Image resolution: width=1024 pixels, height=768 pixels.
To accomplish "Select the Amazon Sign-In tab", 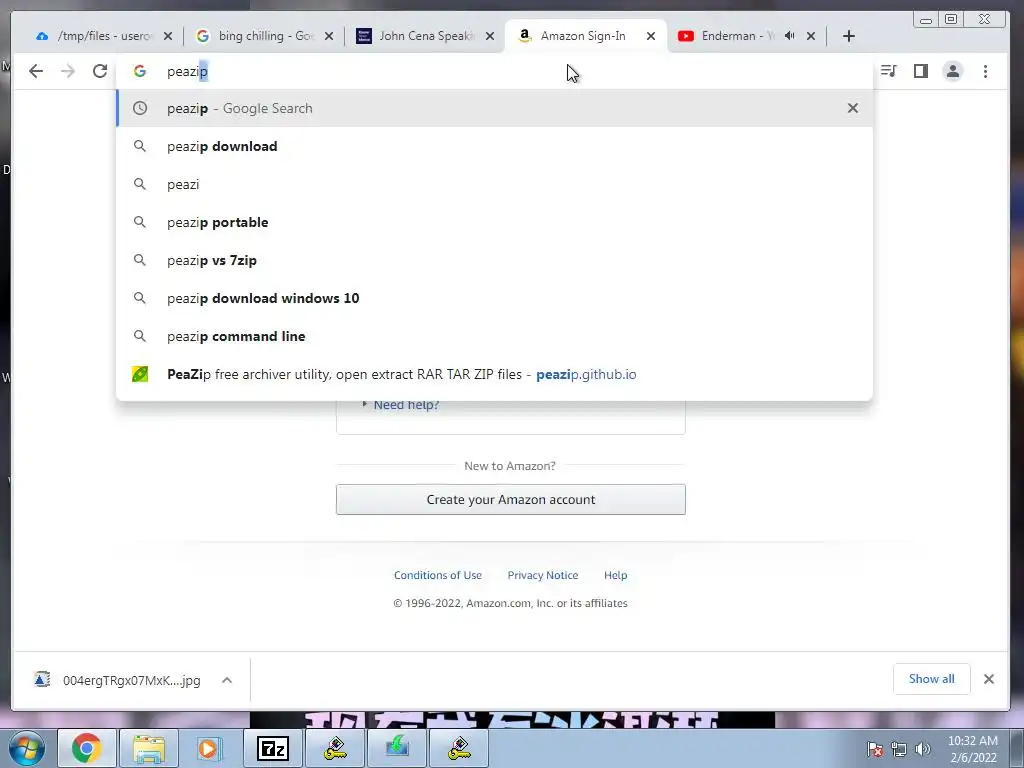I will 583,36.
